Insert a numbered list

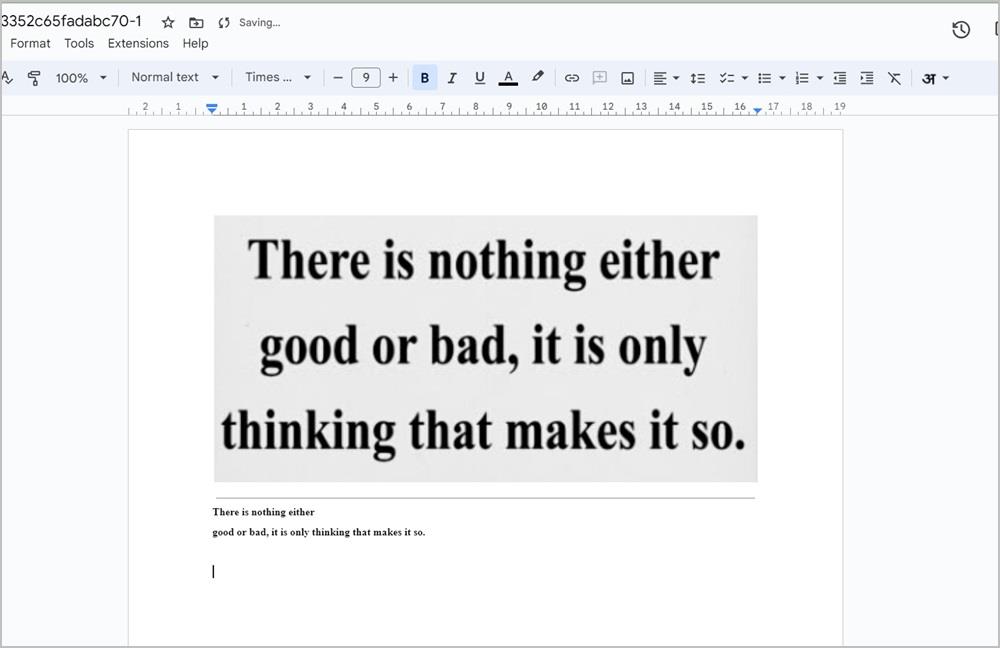(x=802, y=78)
